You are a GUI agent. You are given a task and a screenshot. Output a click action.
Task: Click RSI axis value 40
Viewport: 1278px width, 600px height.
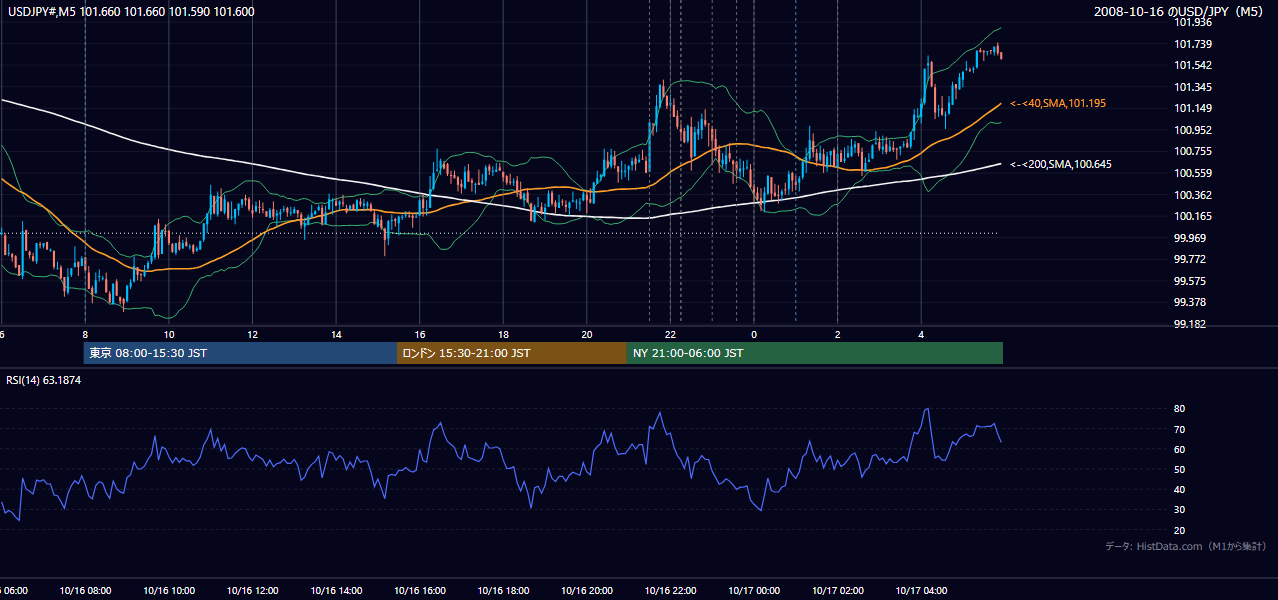click(x=1179, y=490)
